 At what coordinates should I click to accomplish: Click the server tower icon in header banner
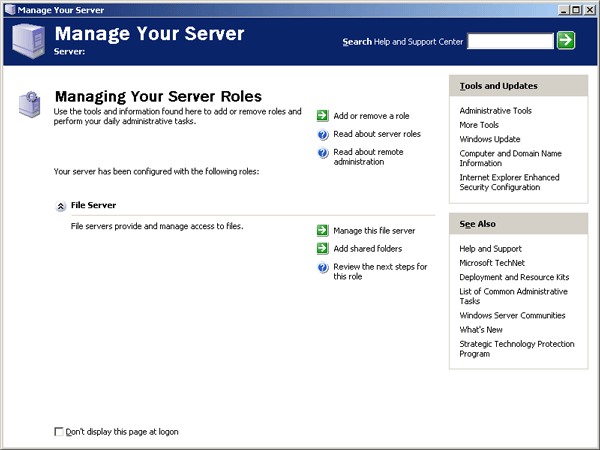click(x=28, y=41)
